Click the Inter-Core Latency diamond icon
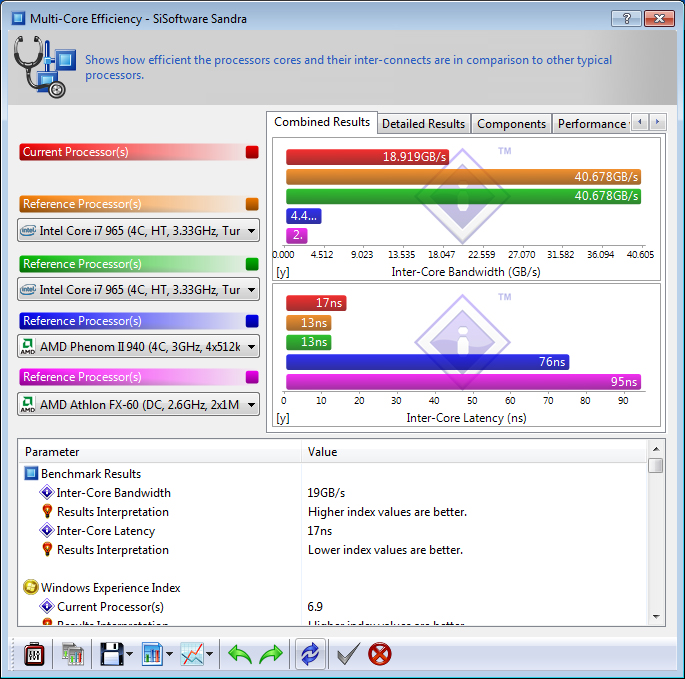Image resolution: width=685 pixels, height=679 pixels. click(47, 530)
